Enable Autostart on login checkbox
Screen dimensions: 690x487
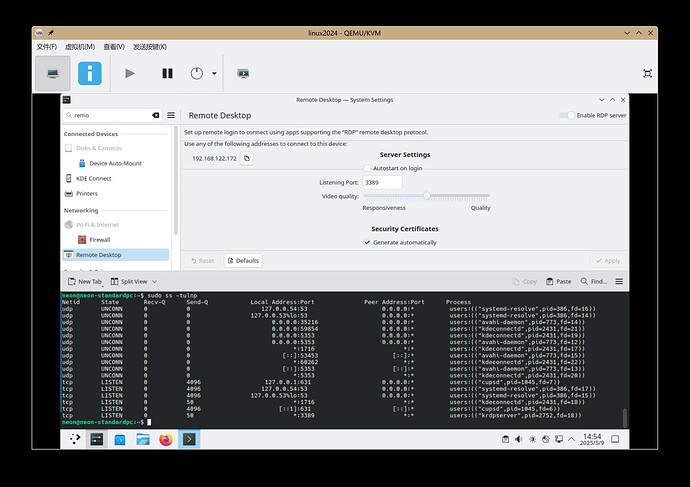[367, 168]
